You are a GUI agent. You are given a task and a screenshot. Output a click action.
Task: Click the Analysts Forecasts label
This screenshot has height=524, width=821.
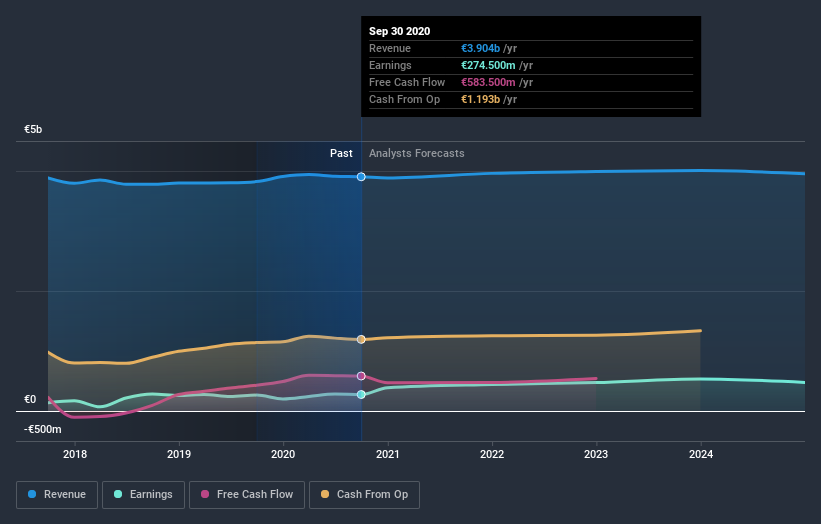[x=417, y=153]
